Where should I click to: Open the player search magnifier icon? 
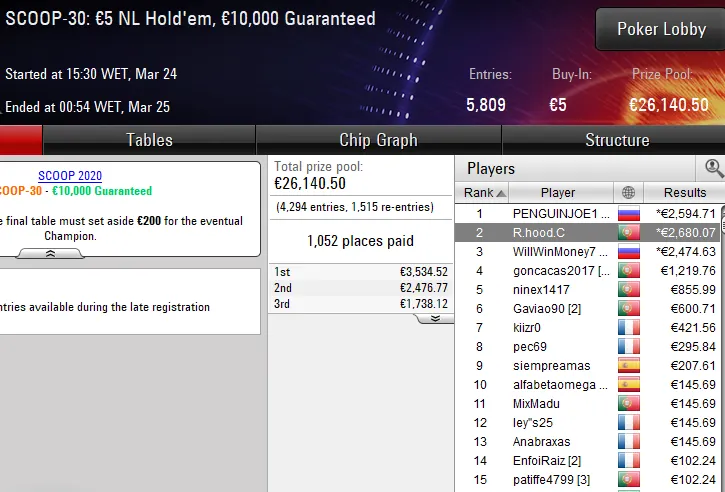[714, 168]
